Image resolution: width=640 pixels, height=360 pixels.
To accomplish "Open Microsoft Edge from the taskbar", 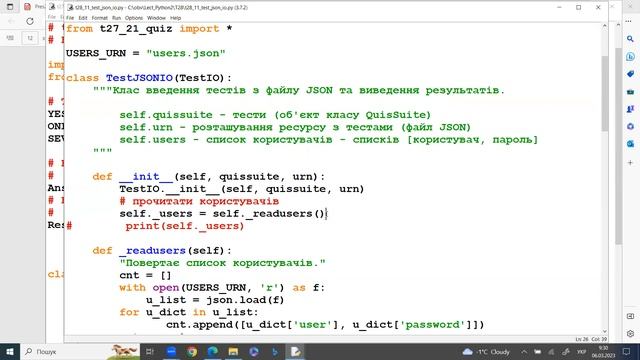I will coord(213,351).
